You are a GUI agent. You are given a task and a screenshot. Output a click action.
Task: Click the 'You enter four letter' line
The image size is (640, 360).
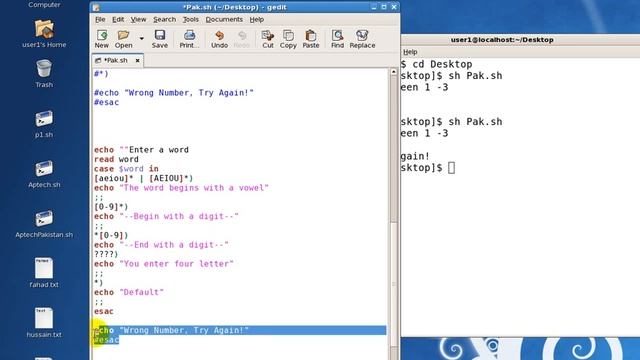pos(164,264)
